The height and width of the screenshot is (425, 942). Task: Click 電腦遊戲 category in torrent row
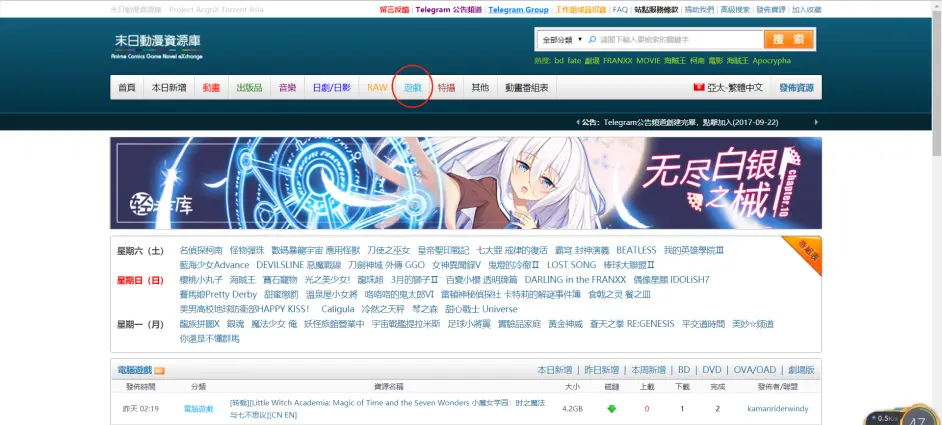pos(199,409)
